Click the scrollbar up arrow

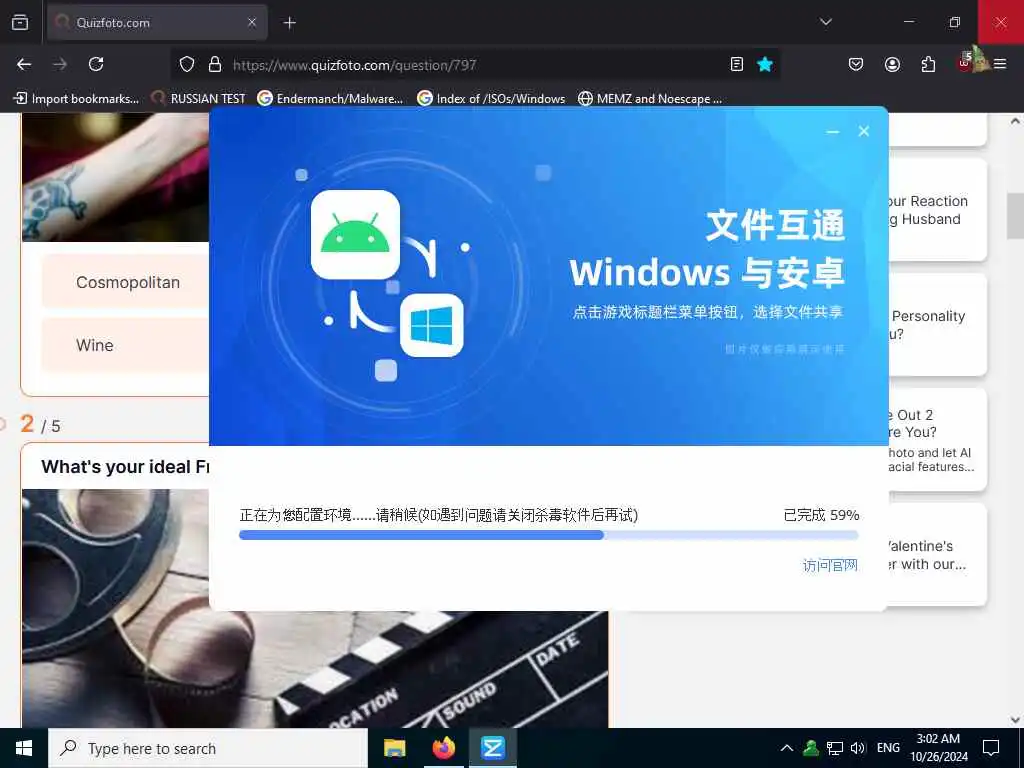click(x=1015, y=121)
